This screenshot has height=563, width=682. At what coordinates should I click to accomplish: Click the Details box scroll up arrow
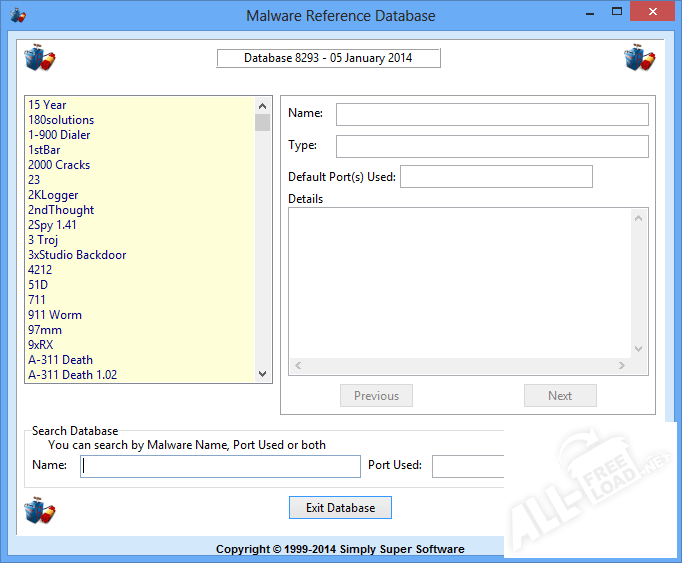pos(639,216)
